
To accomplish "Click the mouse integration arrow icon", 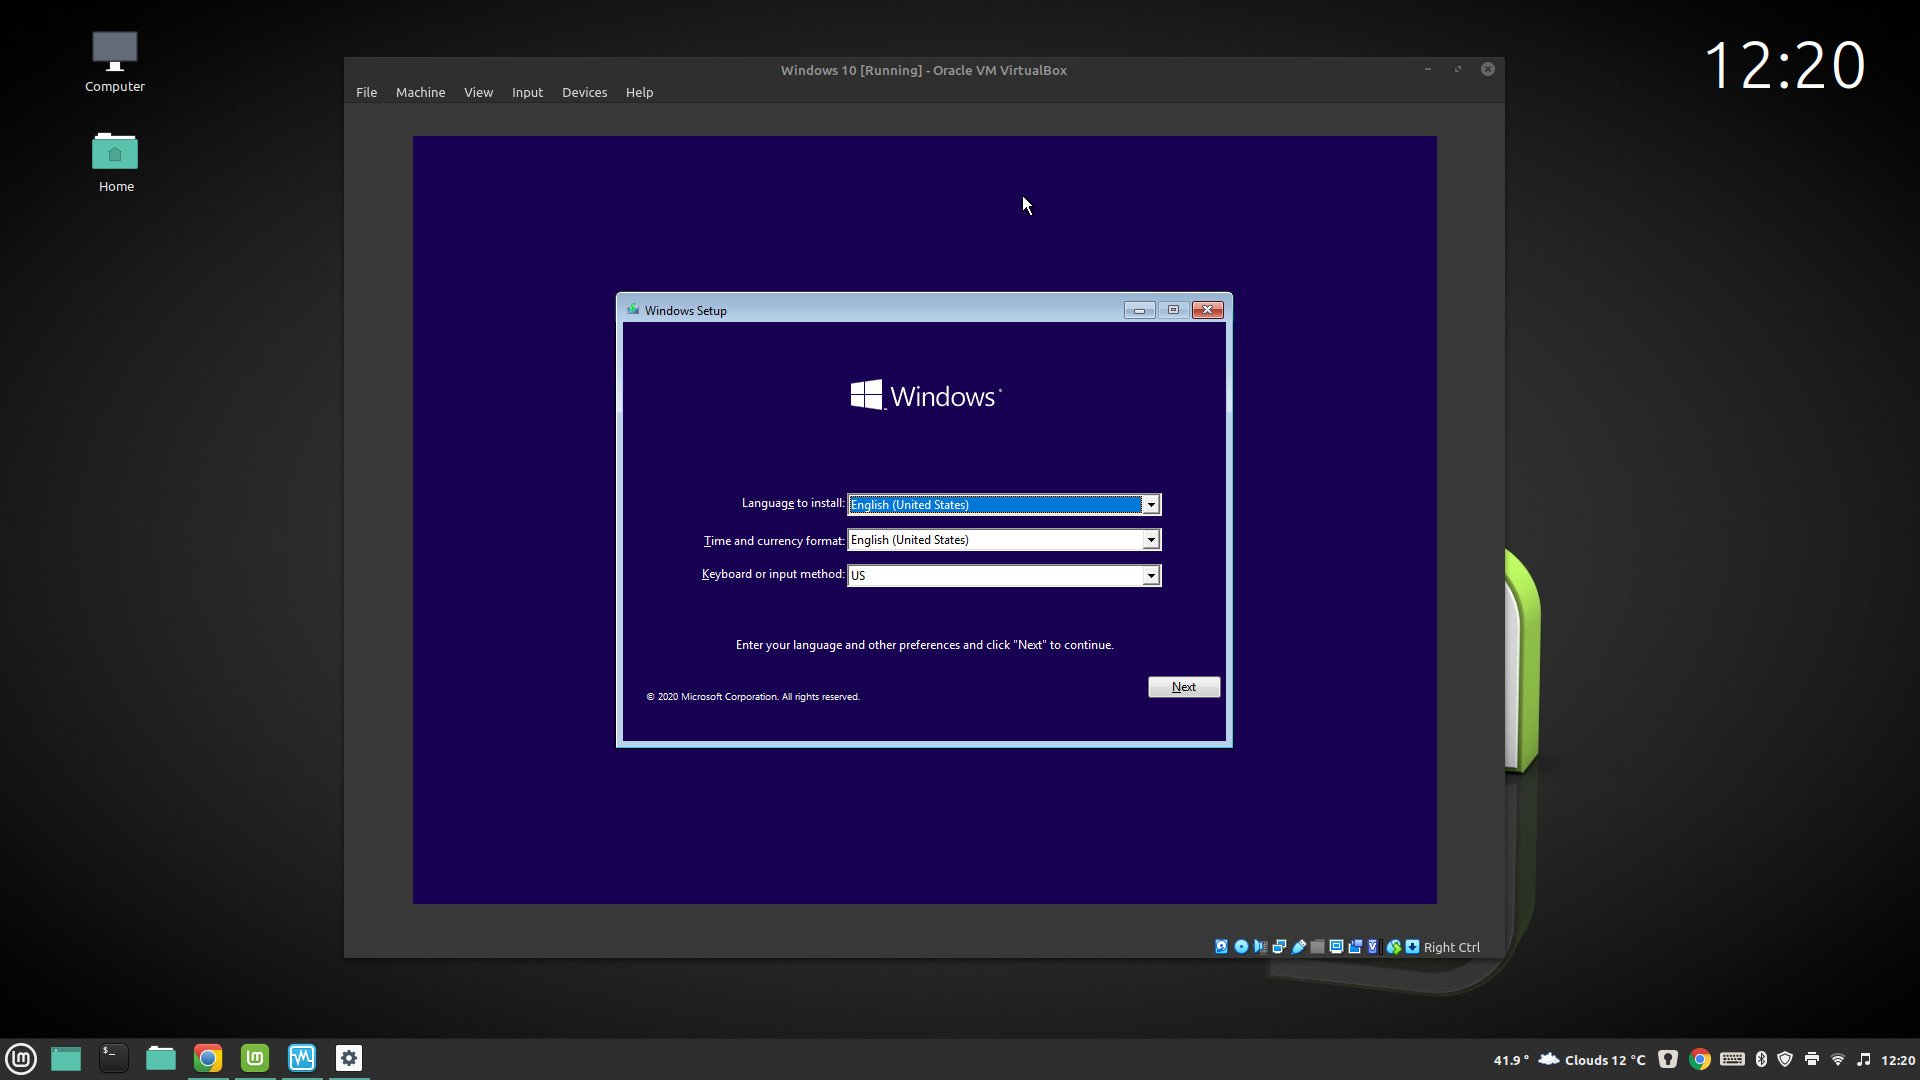I will click(x=1393, y=946).
